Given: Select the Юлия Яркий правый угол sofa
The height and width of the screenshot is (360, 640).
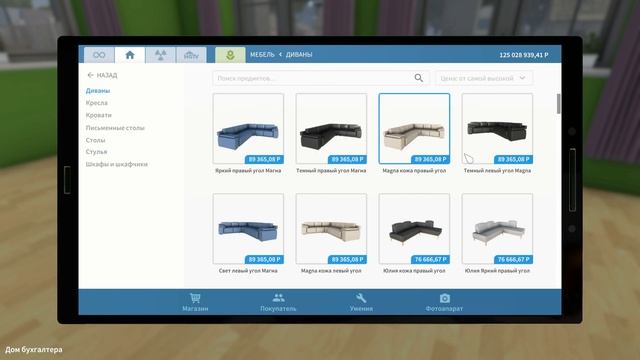Looking at the screenshot, I should 497,229.
